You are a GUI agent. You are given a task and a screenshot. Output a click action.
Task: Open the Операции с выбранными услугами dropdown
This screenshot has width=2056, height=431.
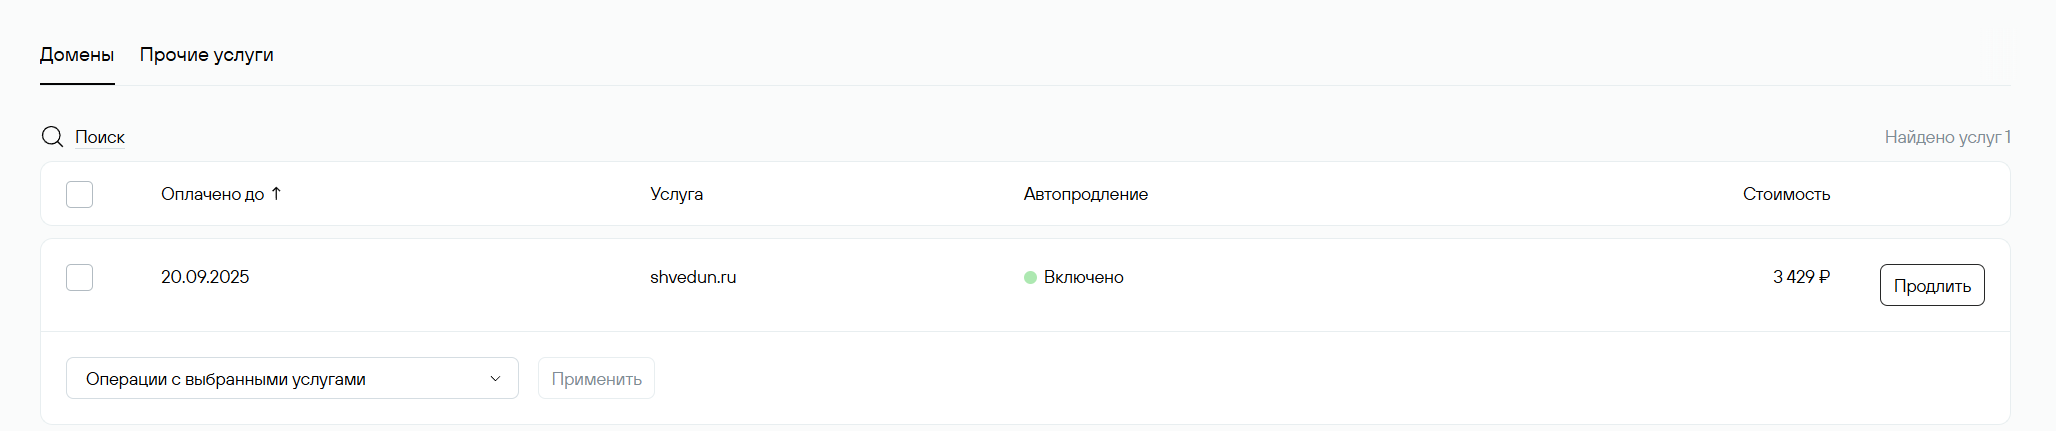292,378
